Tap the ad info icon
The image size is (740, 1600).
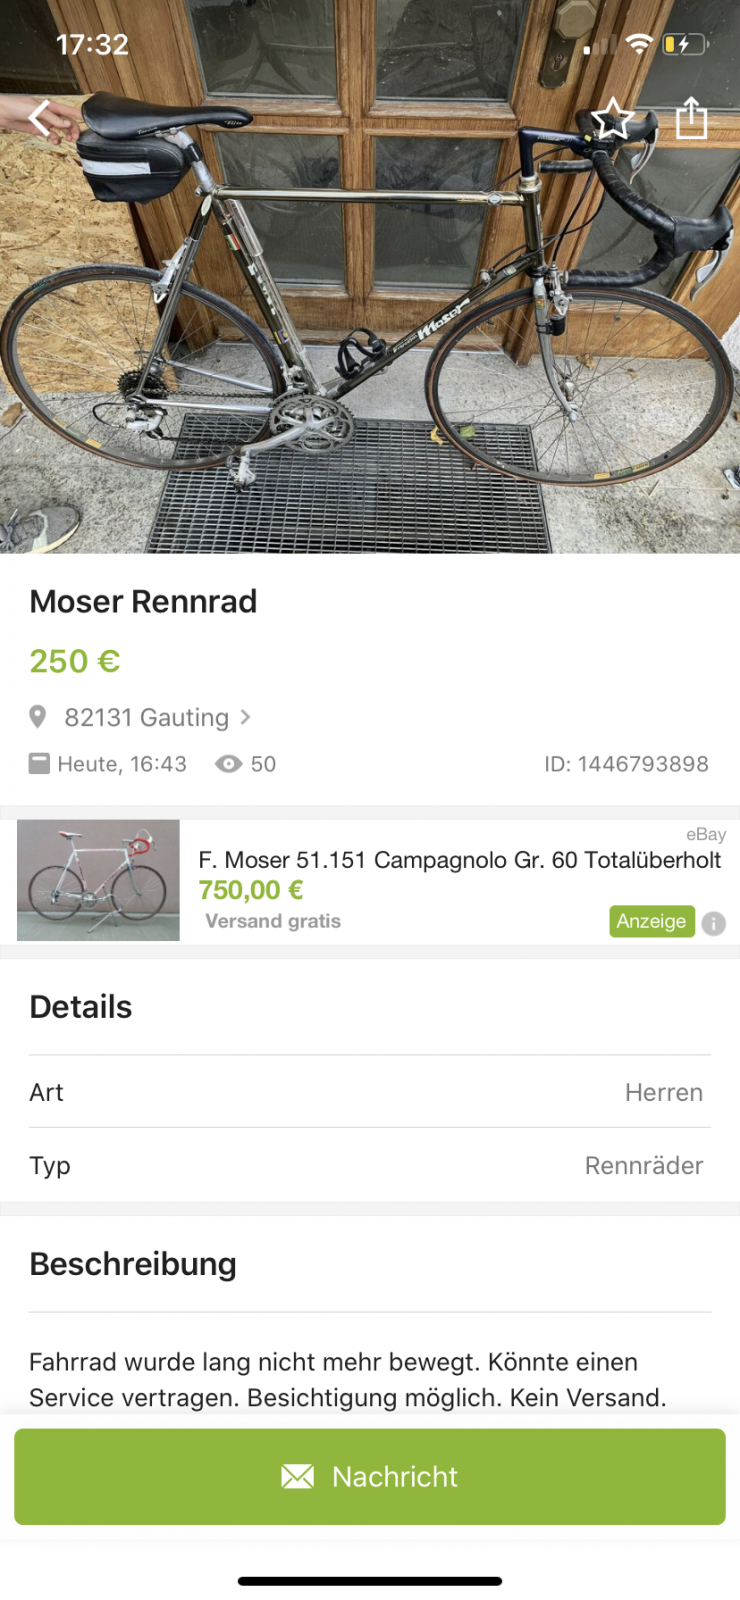tap(713, 923)
